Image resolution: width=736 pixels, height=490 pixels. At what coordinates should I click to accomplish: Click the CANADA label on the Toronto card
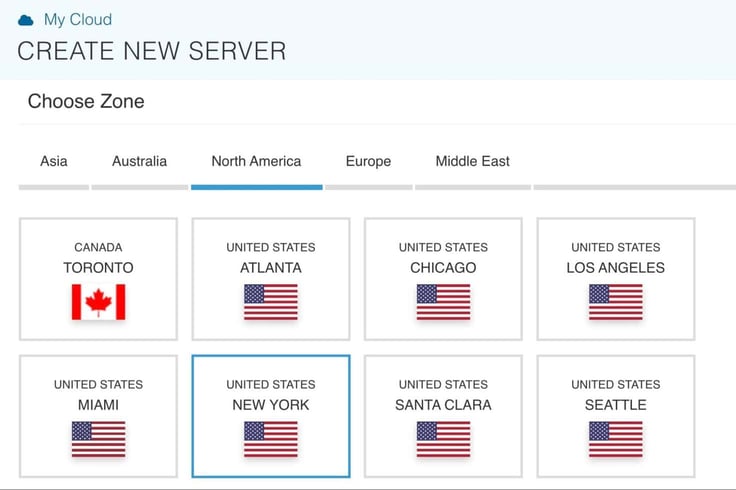coord(98,247)
